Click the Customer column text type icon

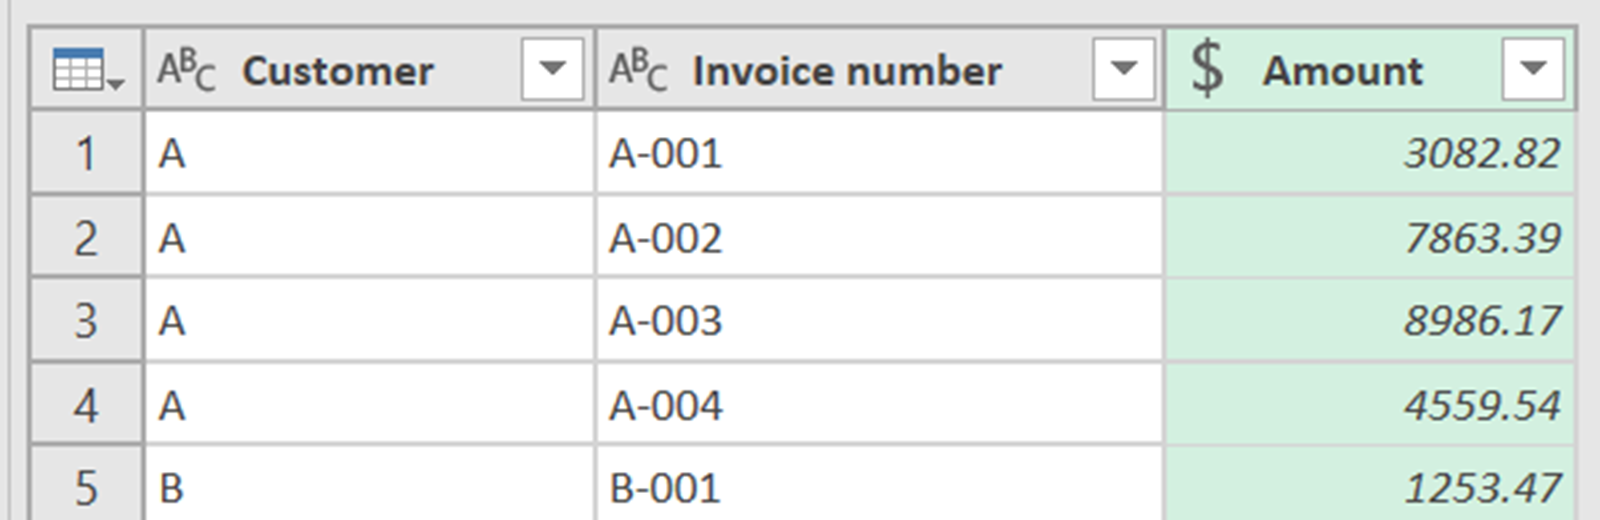[186, 71]
